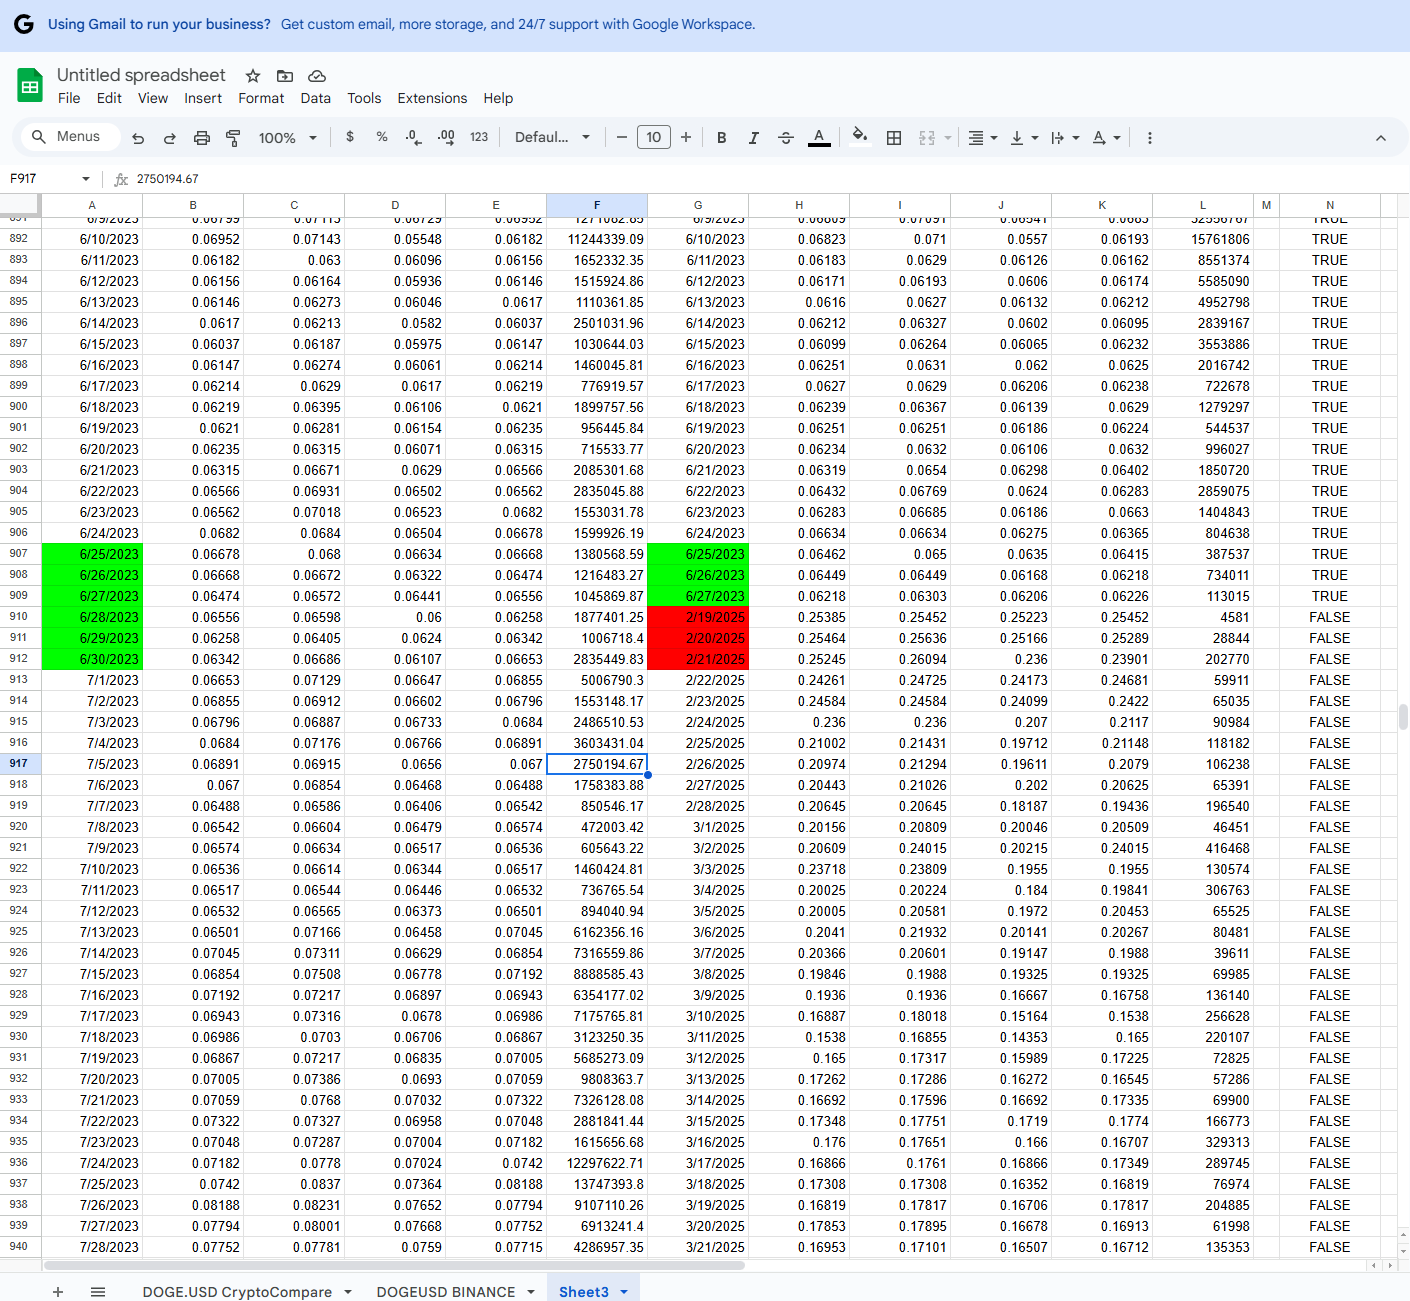
Task: Open the Extensions menu
Action: point(432,98)
